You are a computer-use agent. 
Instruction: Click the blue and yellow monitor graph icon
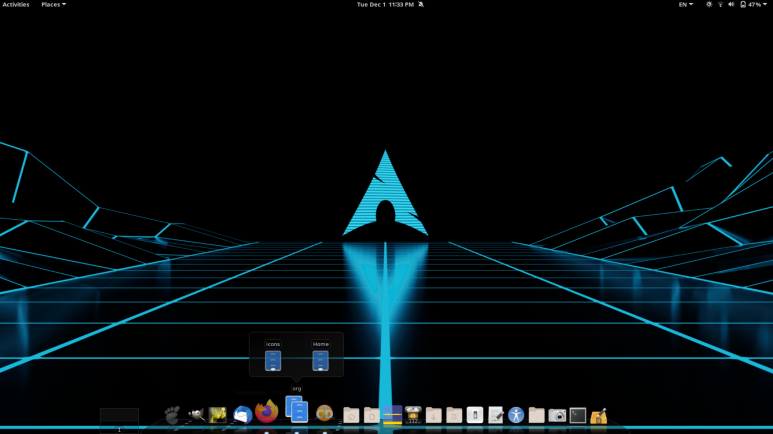tap(392, 415)
